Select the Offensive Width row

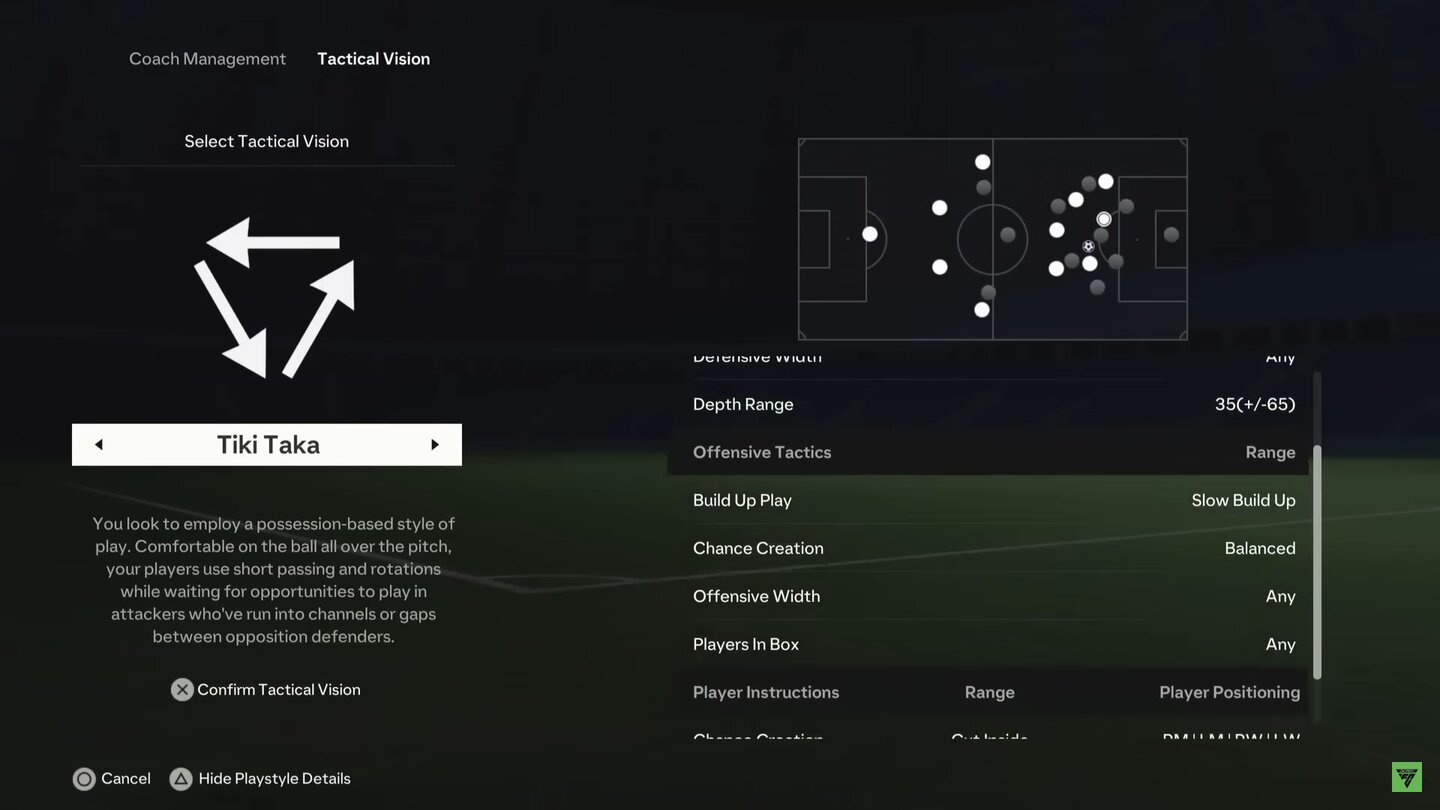pos(993,596)
